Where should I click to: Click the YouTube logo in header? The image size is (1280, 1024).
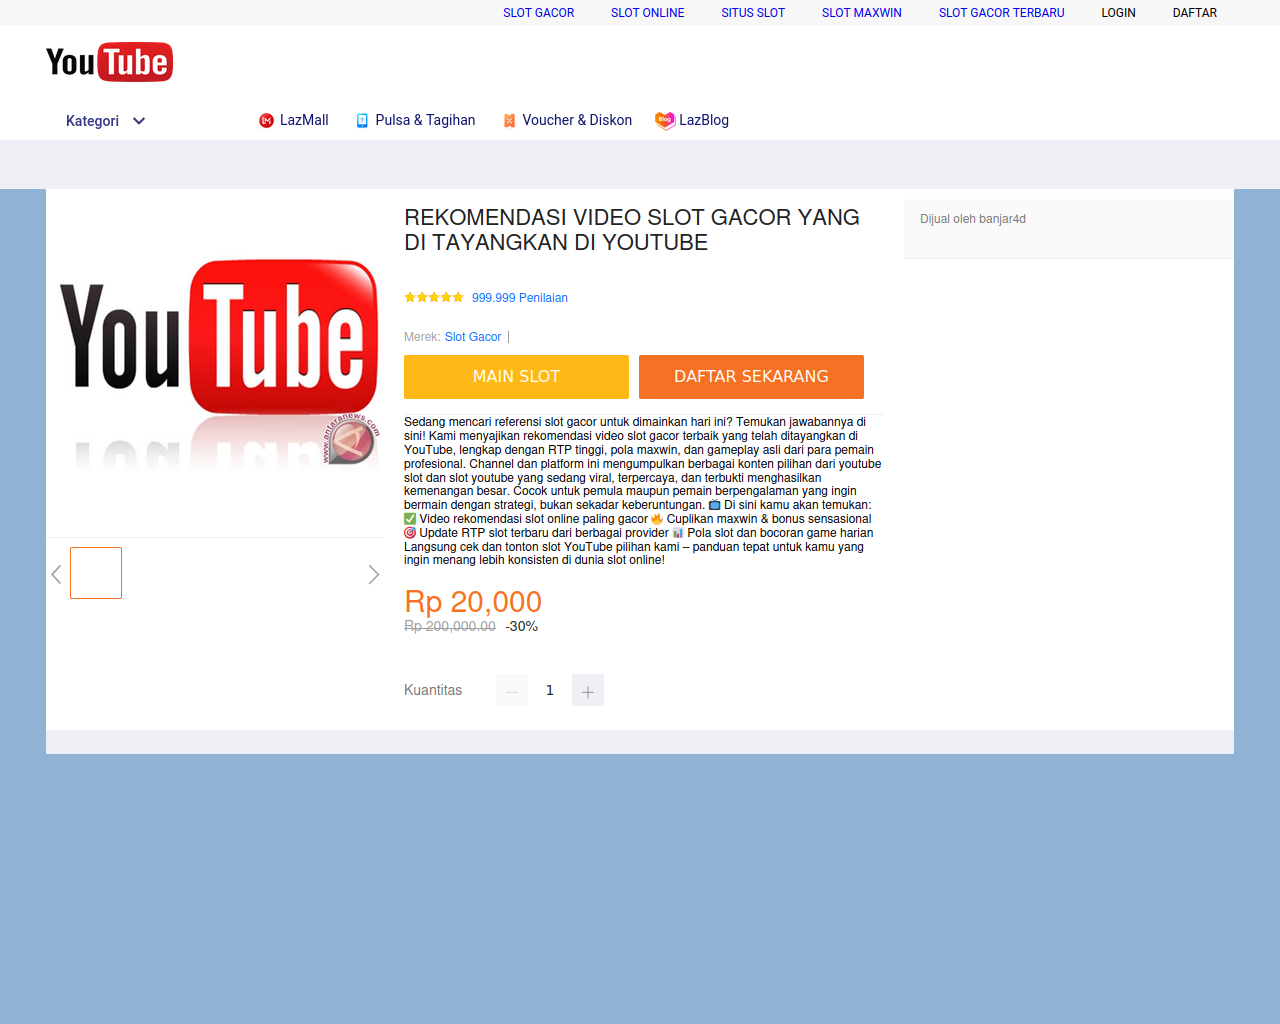[x=109, y=62]
